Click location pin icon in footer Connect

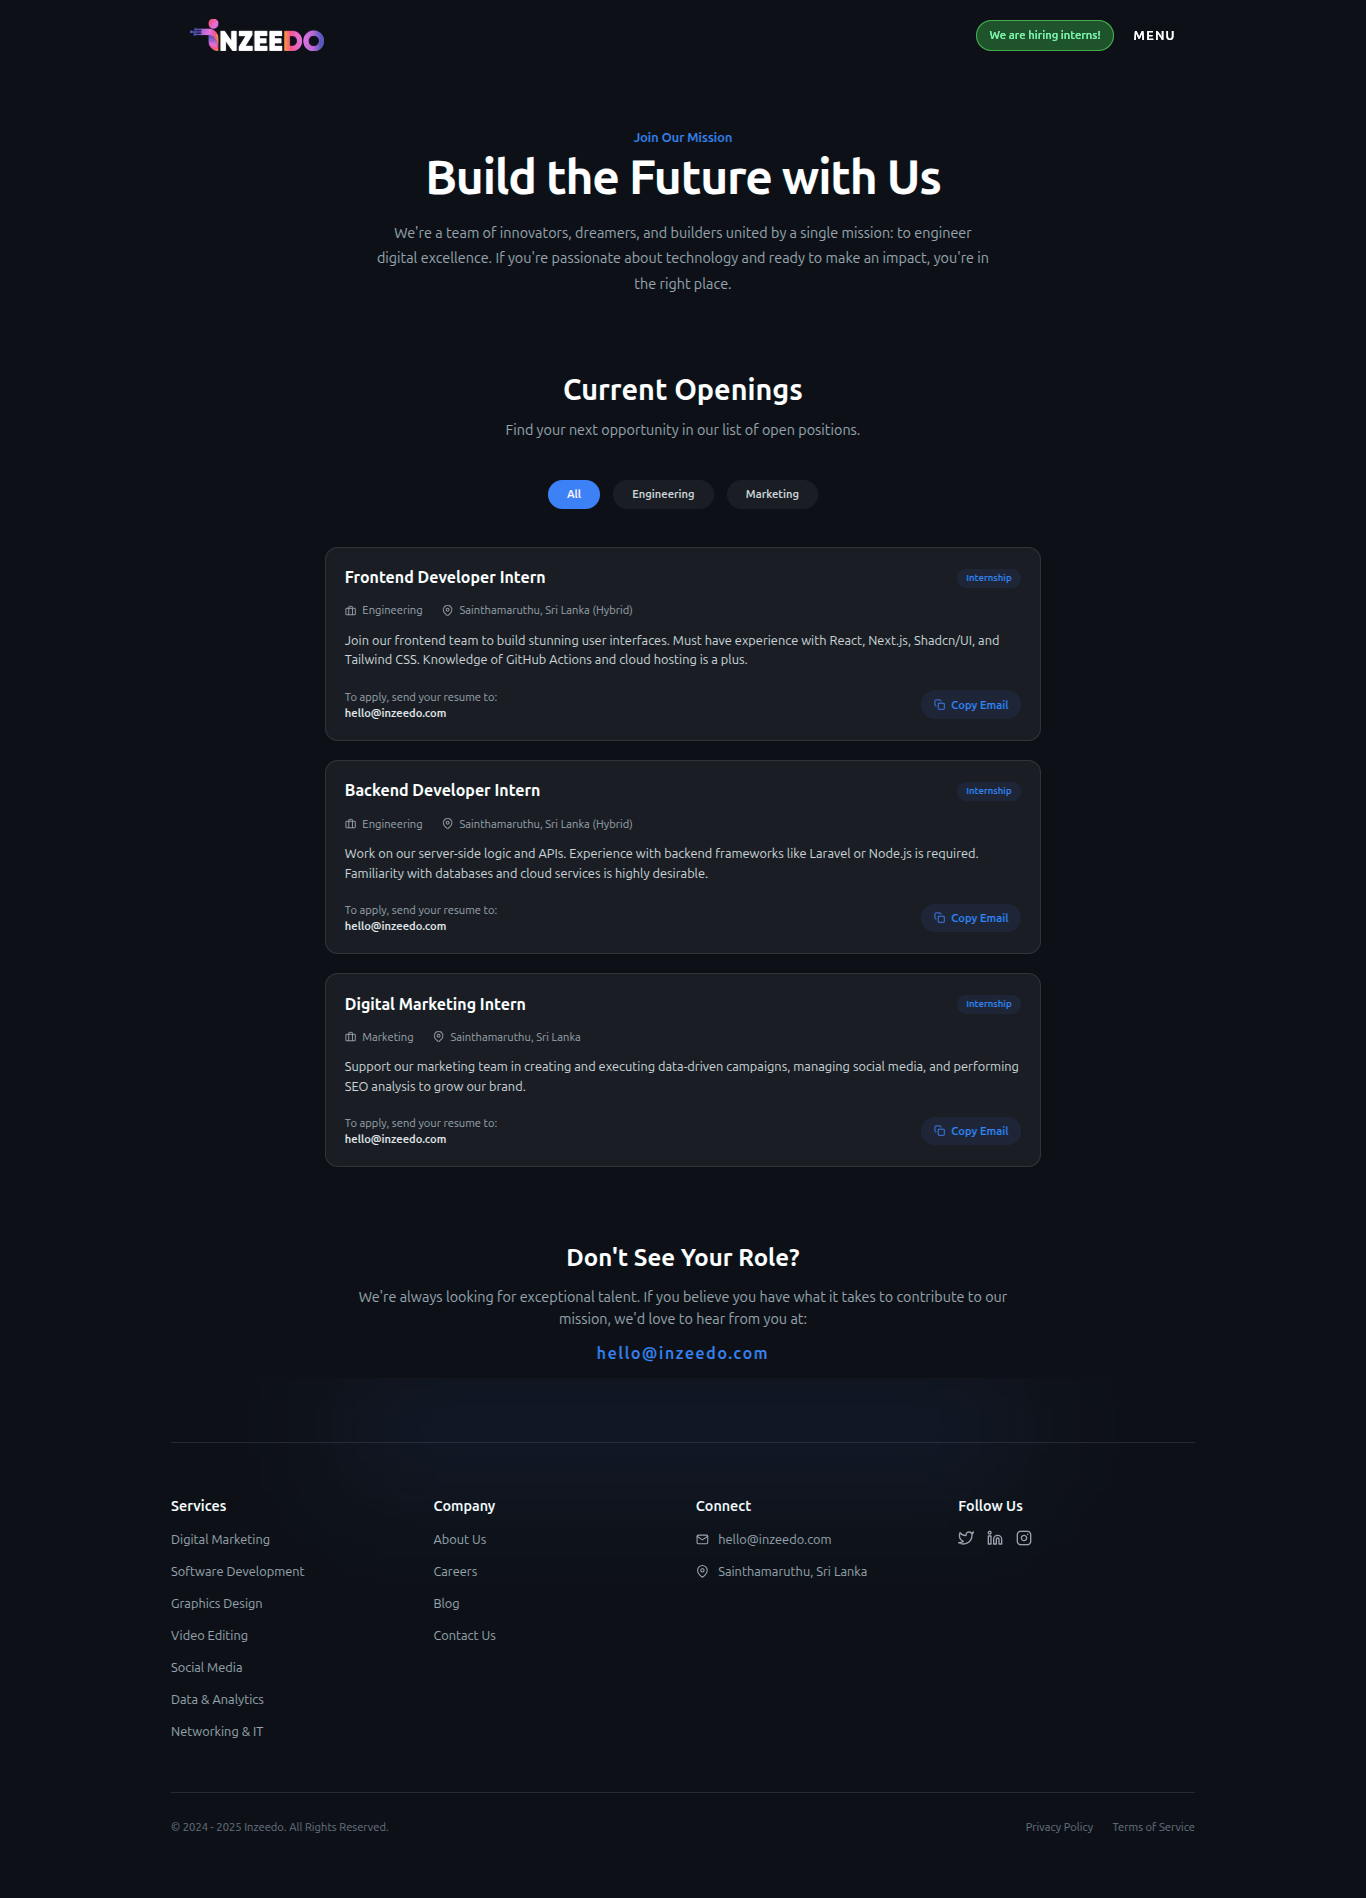pyautogui.click(x=702, y=1572)
